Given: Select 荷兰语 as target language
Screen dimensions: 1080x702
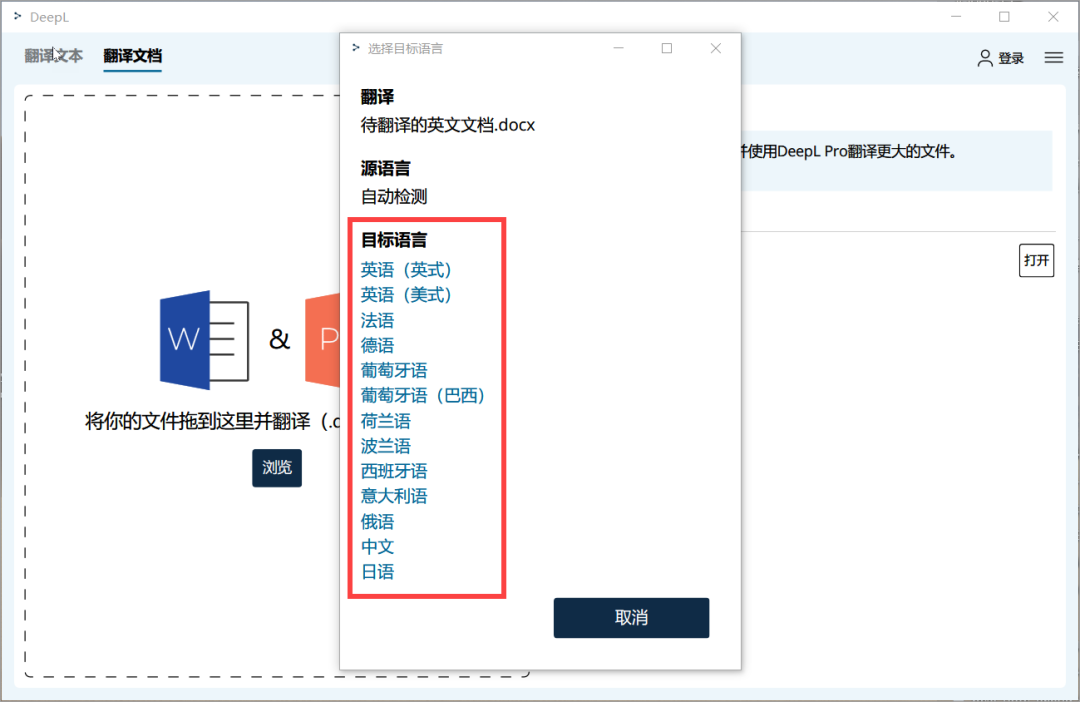Looking at the screenshot, I should (386, 421).
